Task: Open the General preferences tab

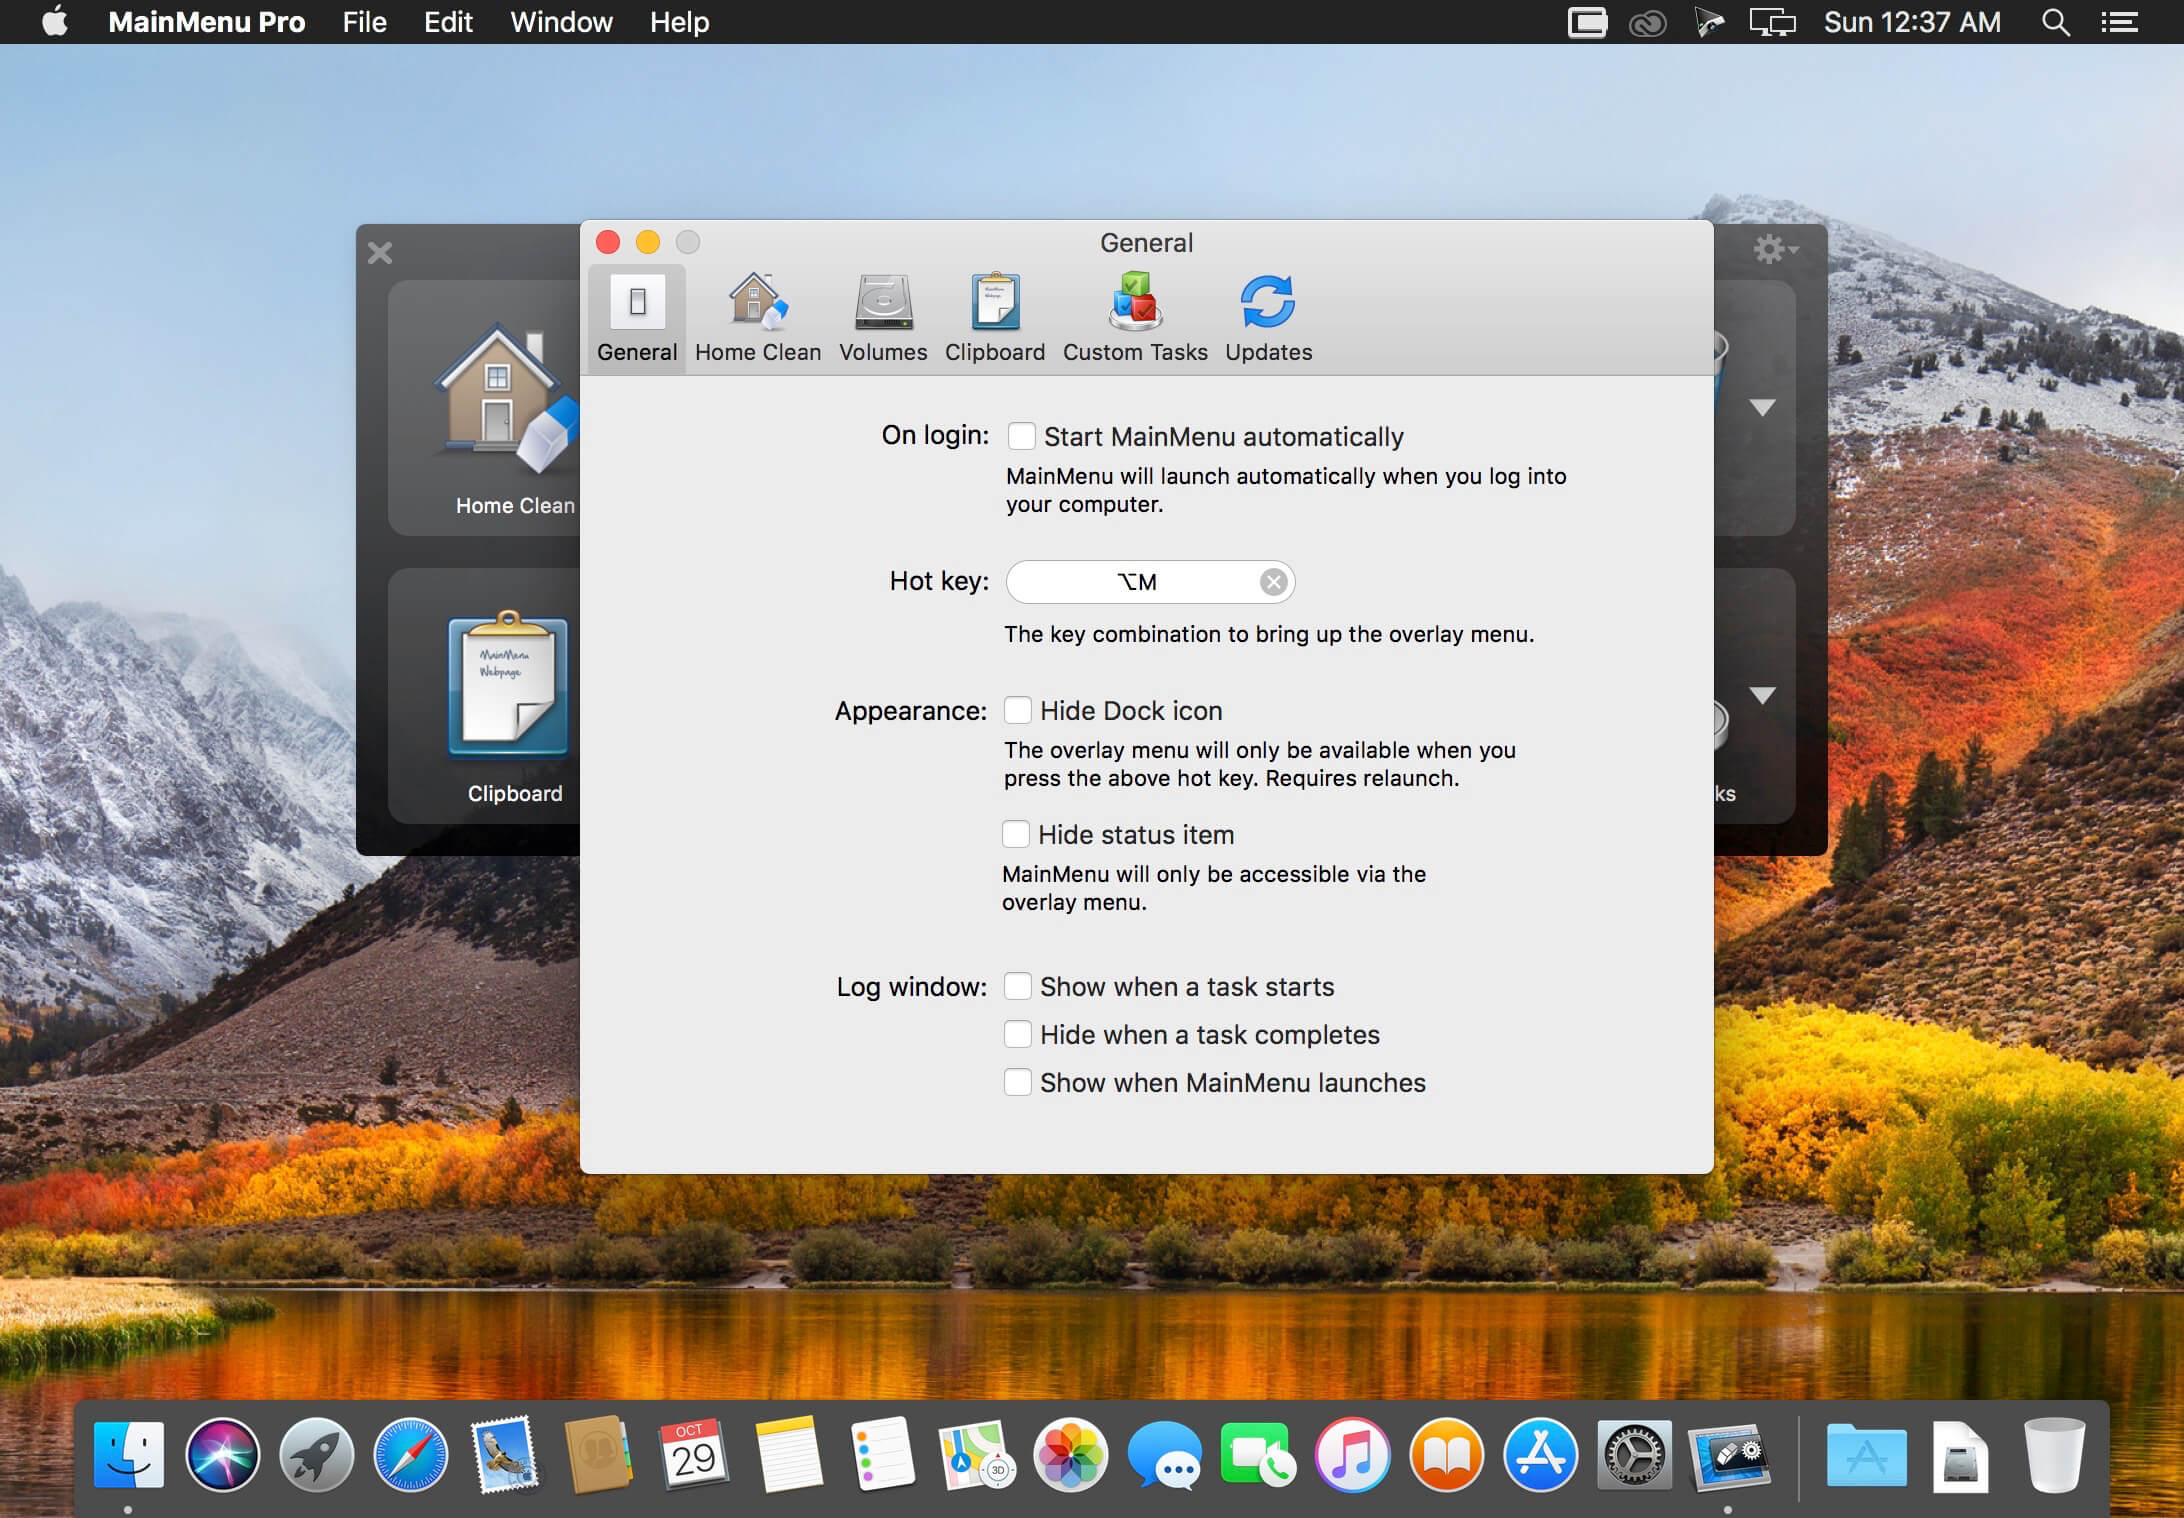Action: point(637,319)
